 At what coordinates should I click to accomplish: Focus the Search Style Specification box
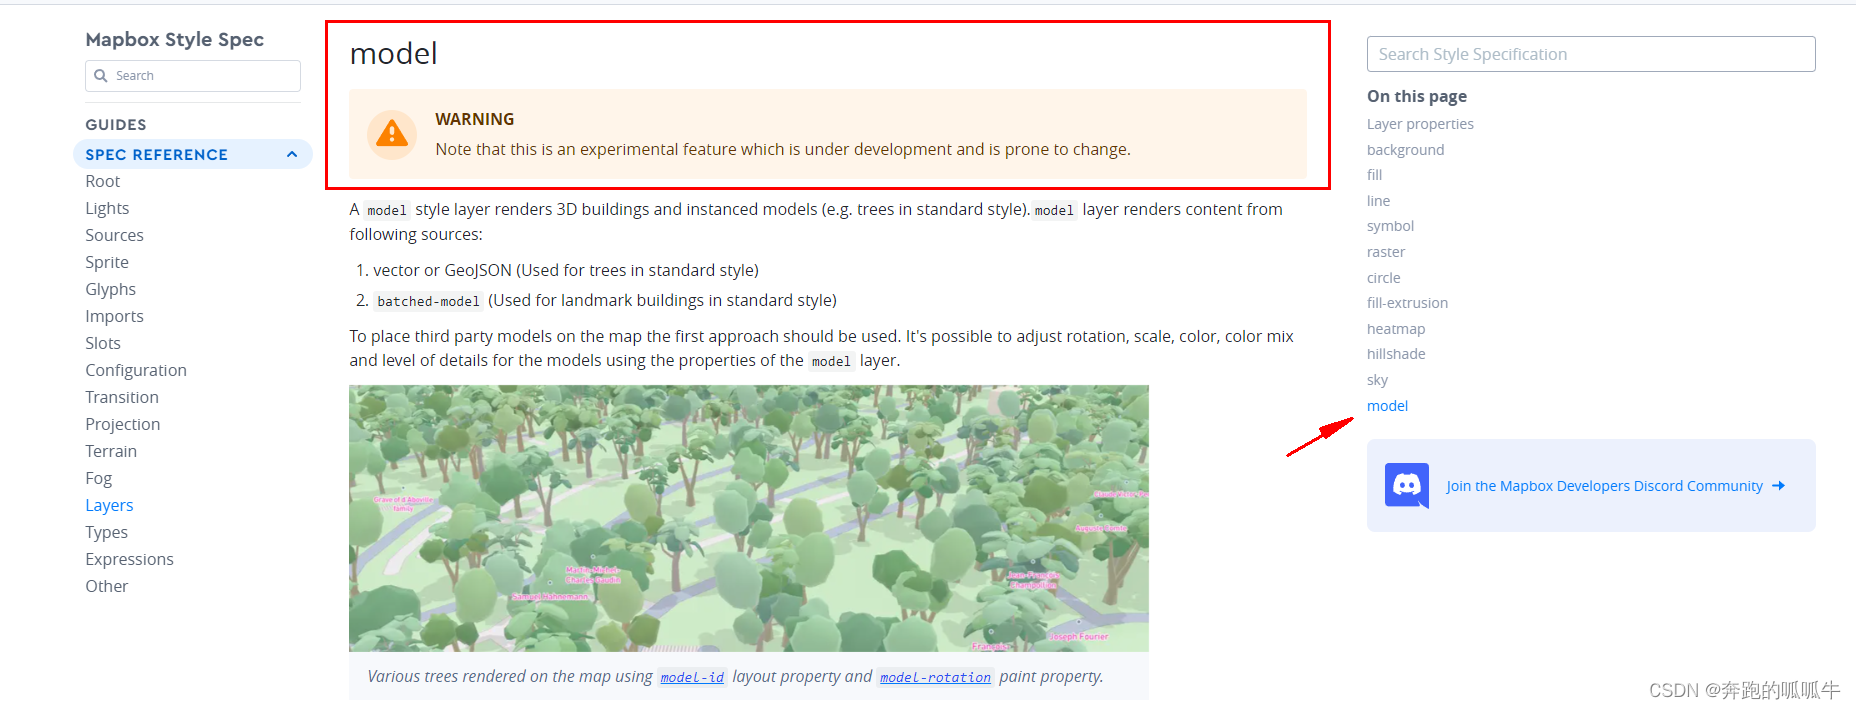tap(1591, 54)
